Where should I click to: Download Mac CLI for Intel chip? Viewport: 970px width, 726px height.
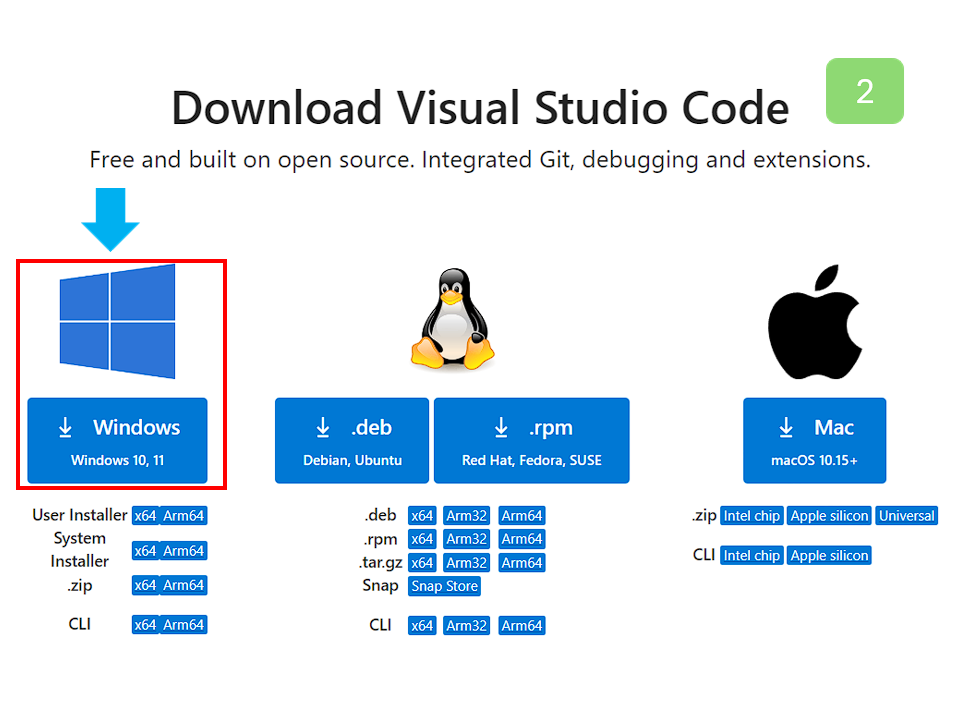coord(752,555)
